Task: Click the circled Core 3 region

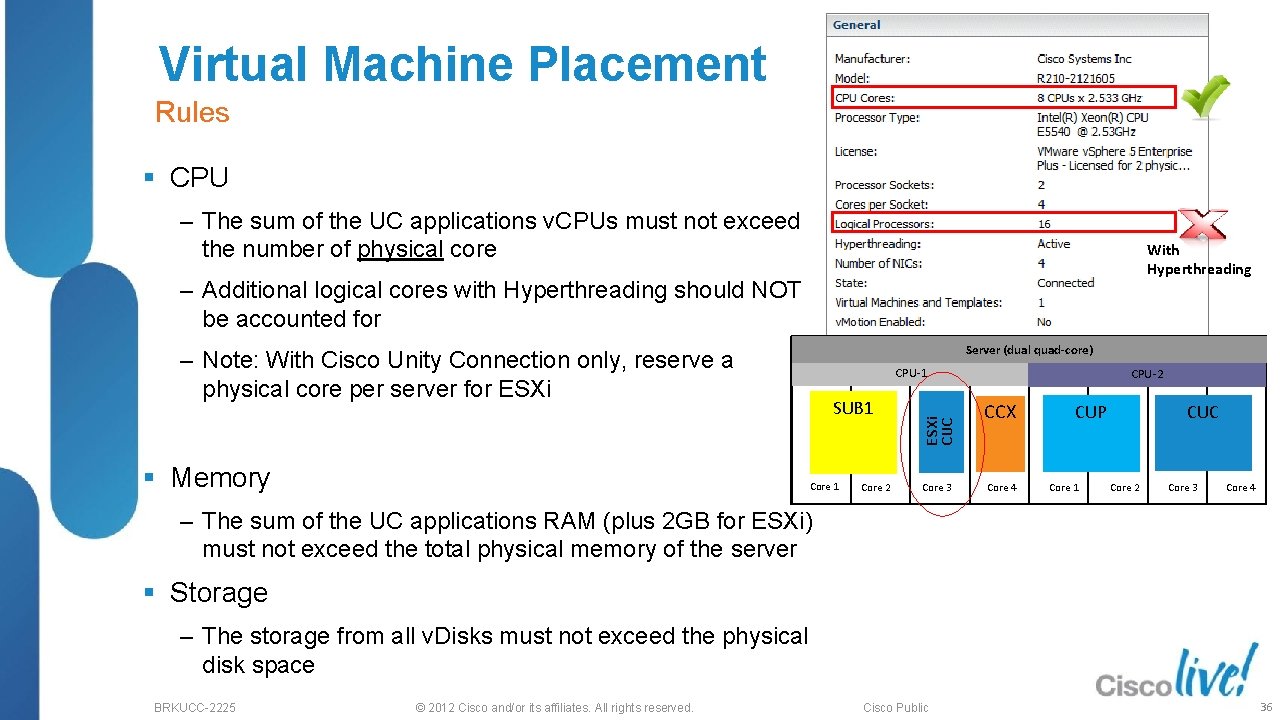Action: pyautogui.click(x=940, y=487)
